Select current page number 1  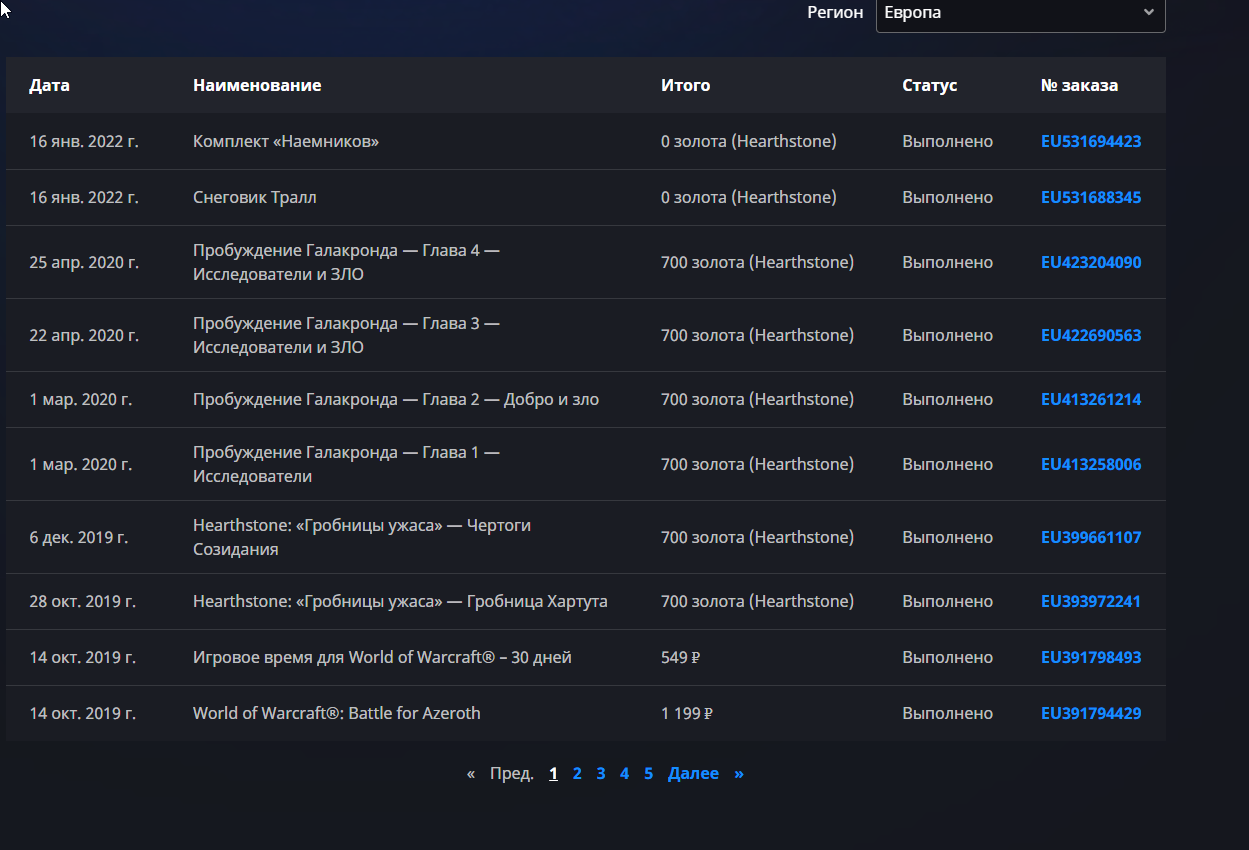click(553, 774)
